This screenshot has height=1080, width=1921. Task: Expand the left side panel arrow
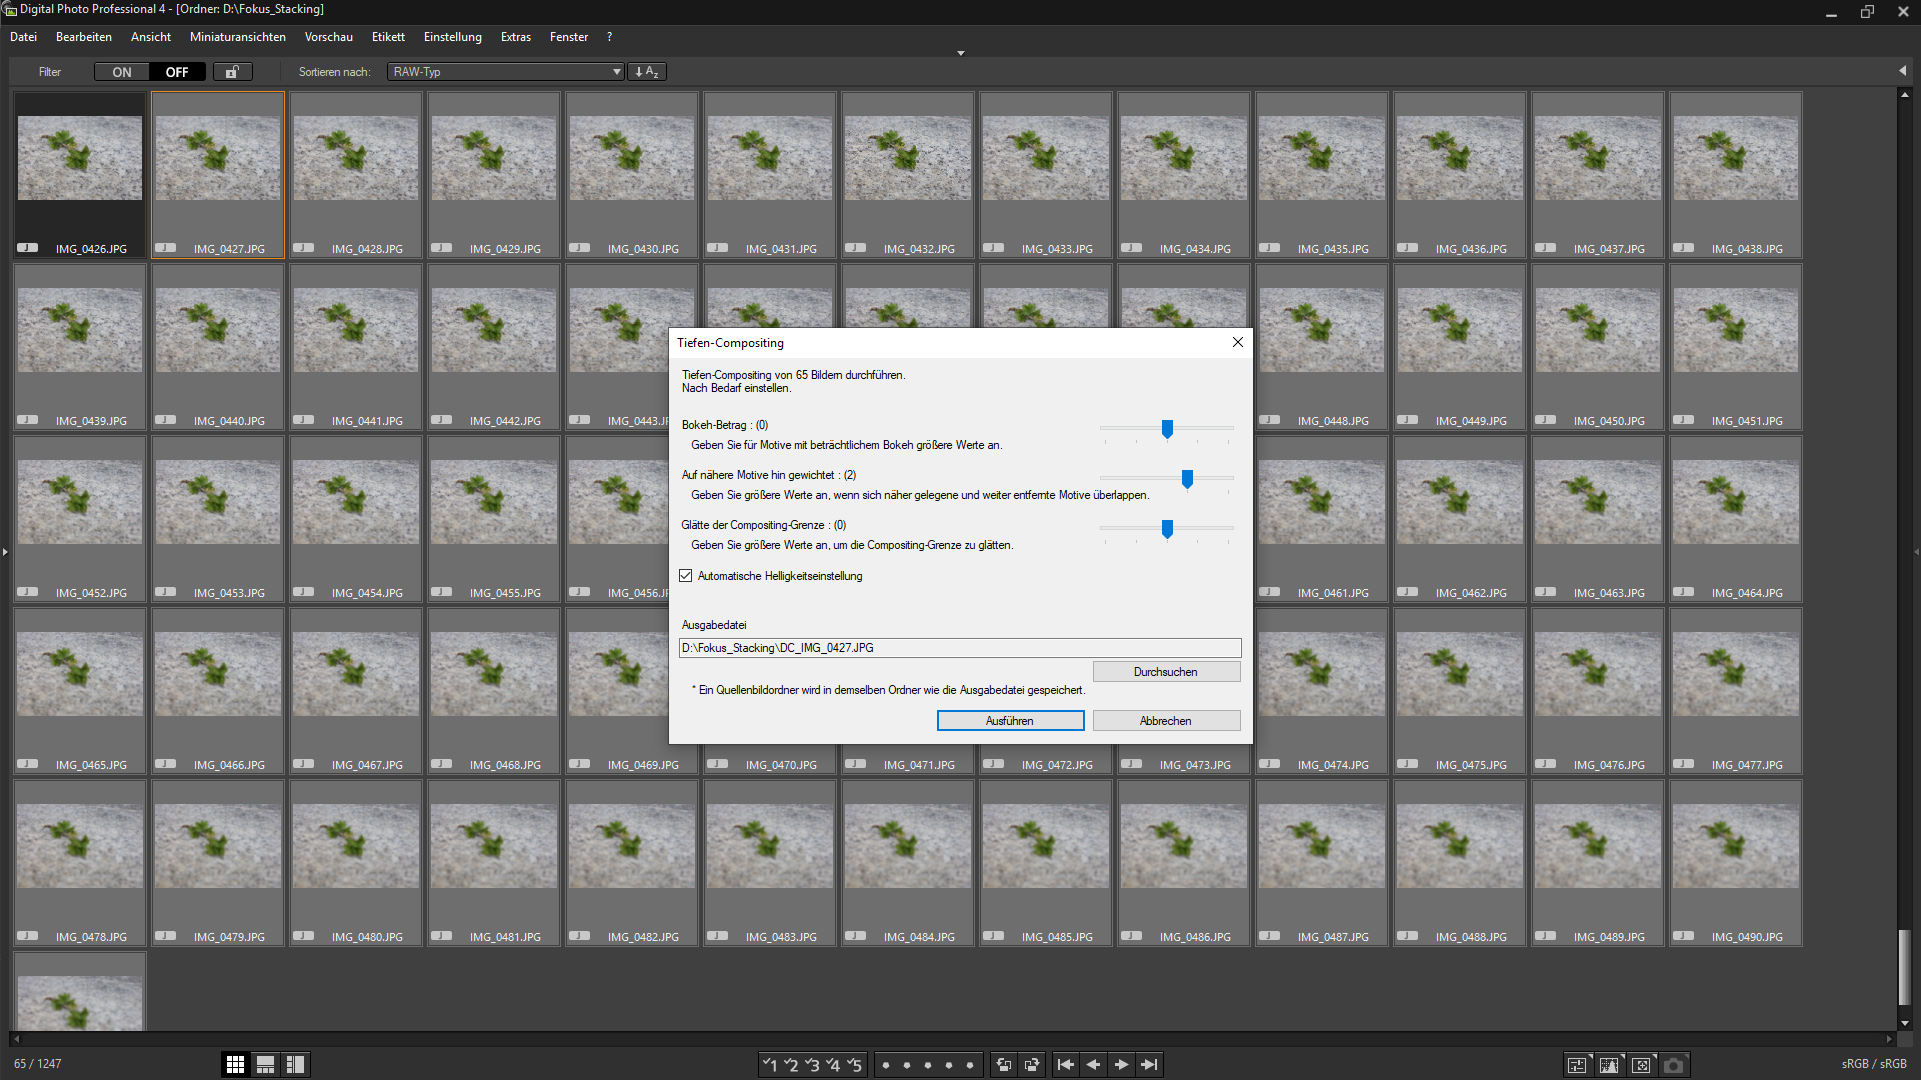click(5, 551)
